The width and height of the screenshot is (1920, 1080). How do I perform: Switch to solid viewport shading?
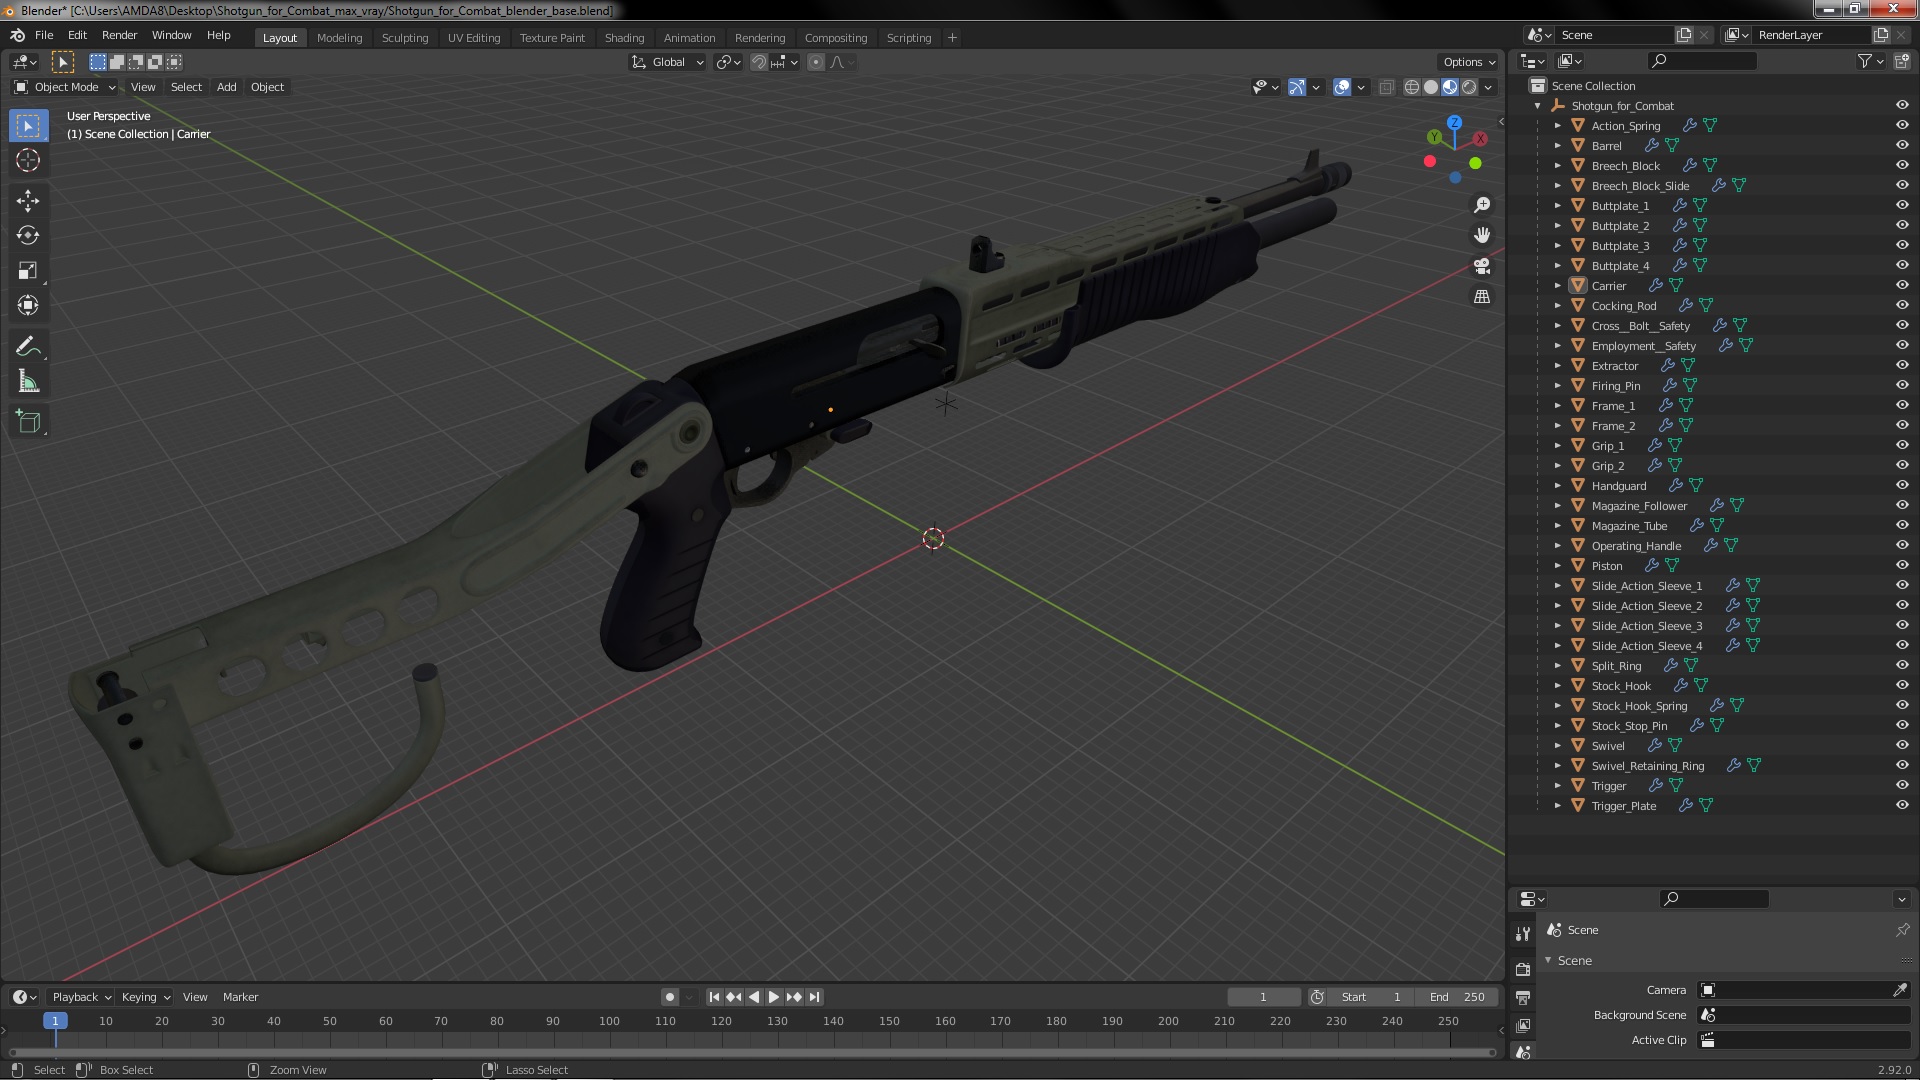(1431, 87)
